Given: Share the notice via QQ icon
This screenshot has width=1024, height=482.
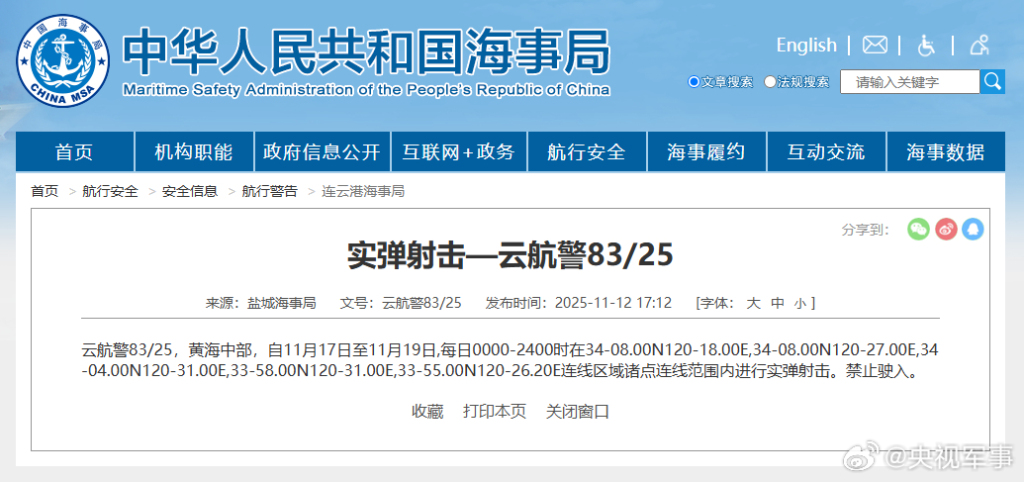Looking at the screenshot, I should point(973,229).
